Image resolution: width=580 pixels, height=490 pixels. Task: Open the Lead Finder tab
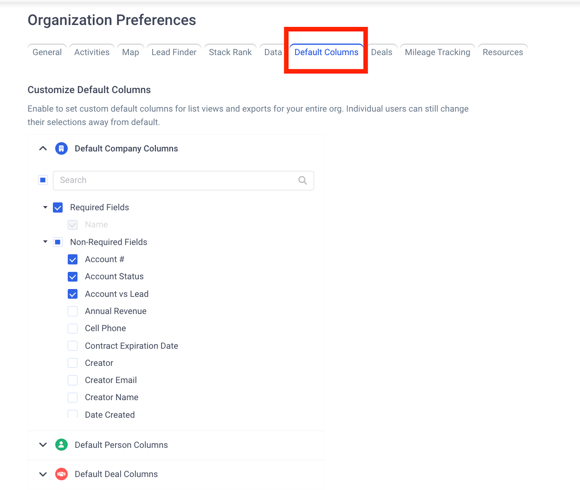point(173,52)
